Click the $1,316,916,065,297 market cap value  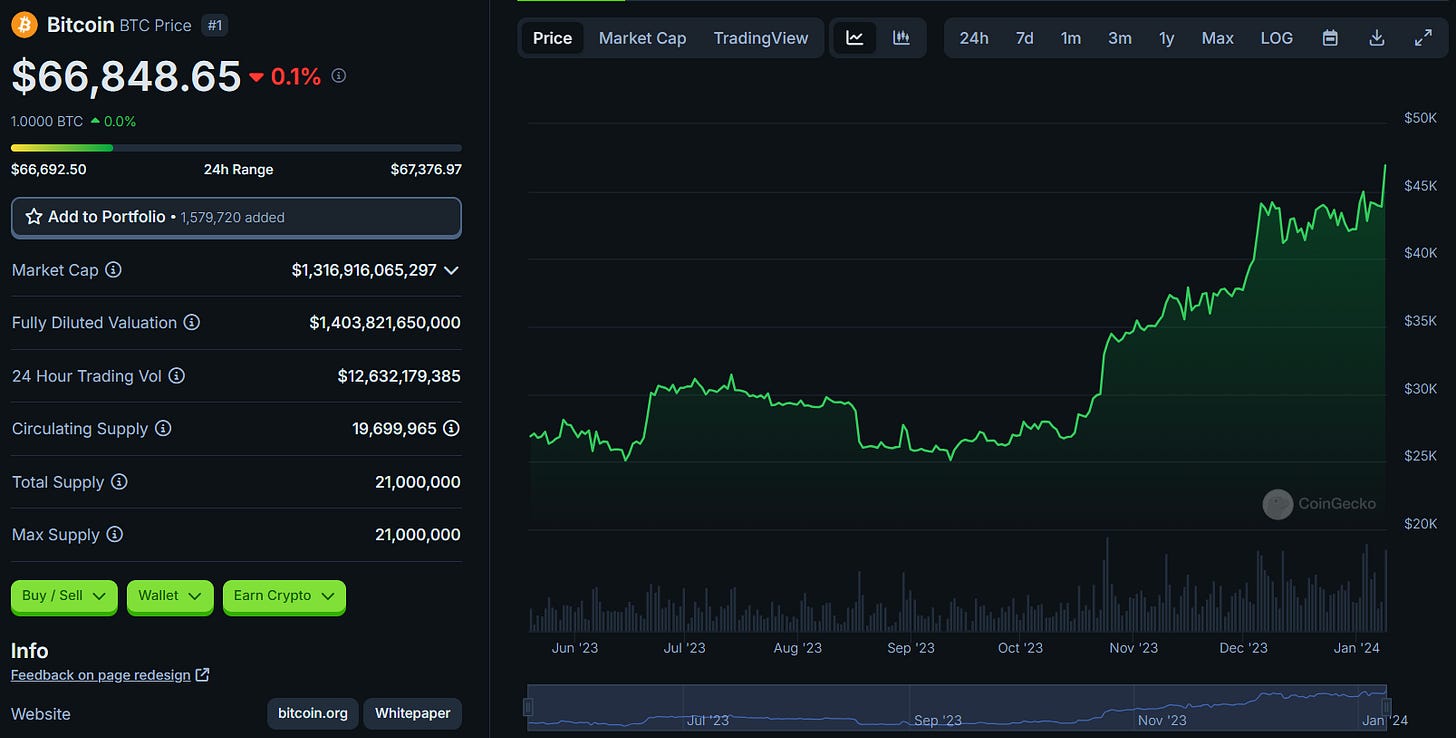pyautogui.click(x=364, y=270)
